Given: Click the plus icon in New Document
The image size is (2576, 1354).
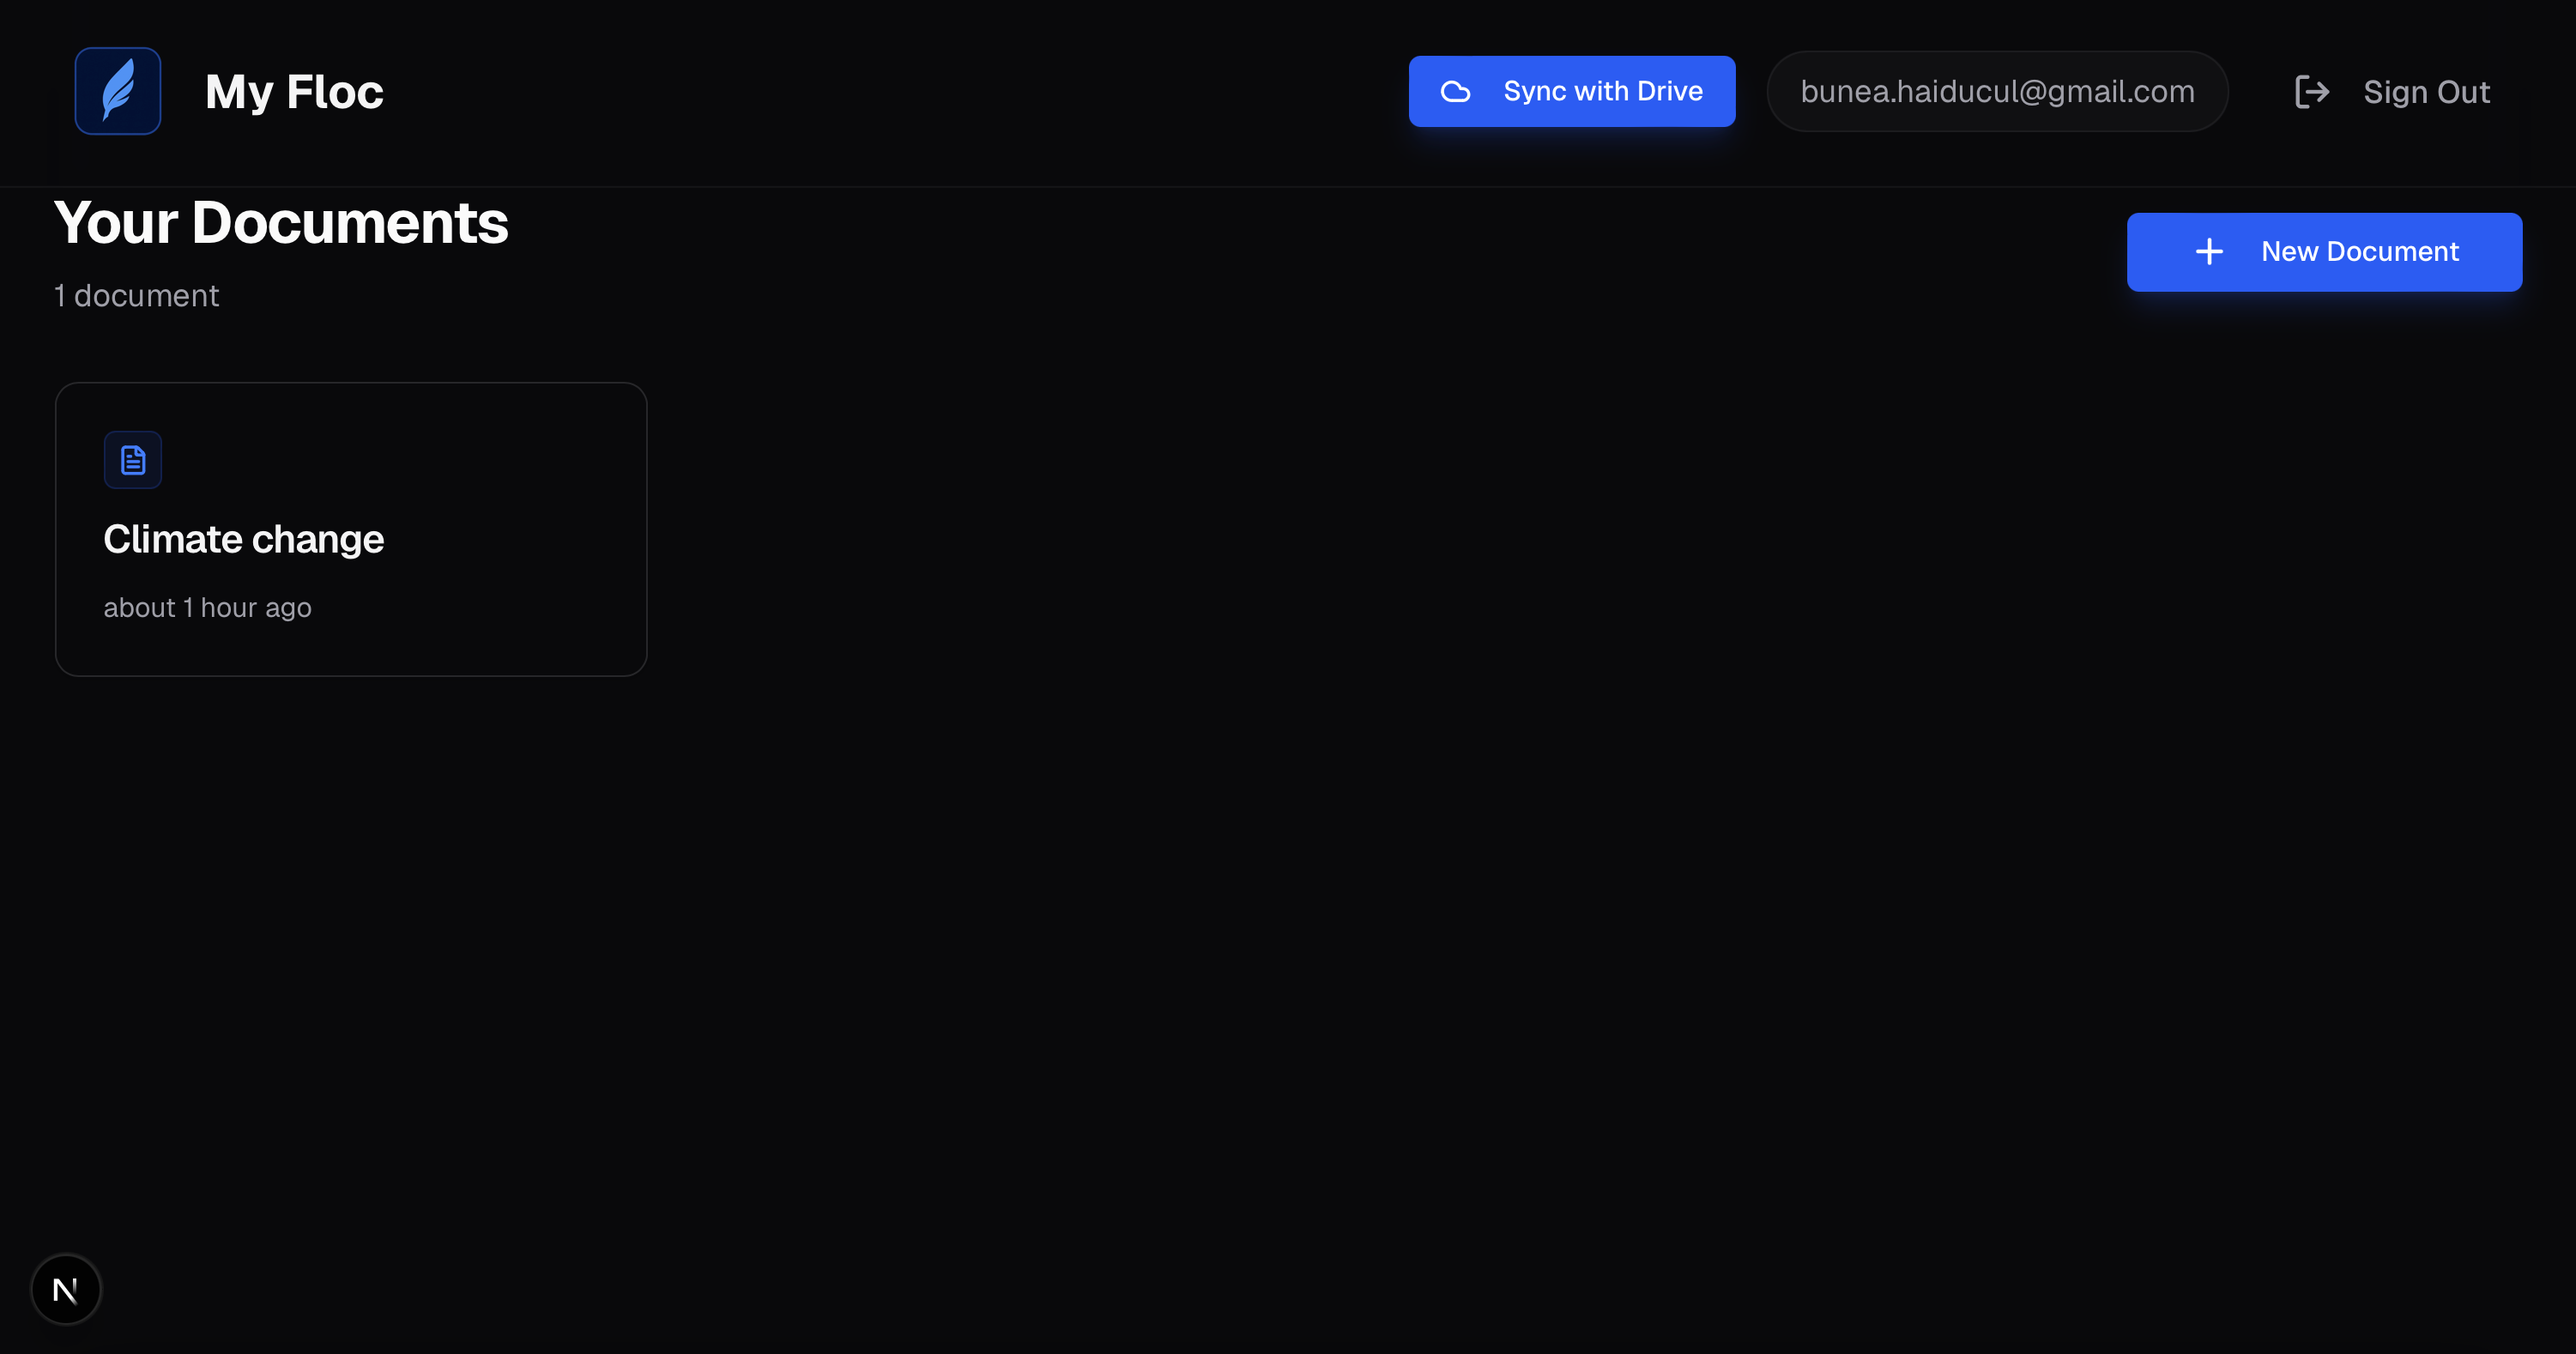Looking at the screenshot, I should click(x=2209, y=252).
